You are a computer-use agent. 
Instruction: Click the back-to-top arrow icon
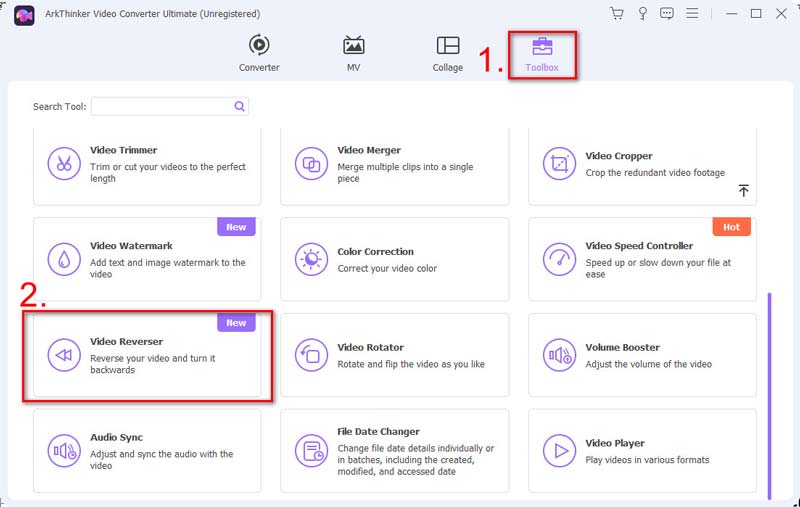(743, 191)
